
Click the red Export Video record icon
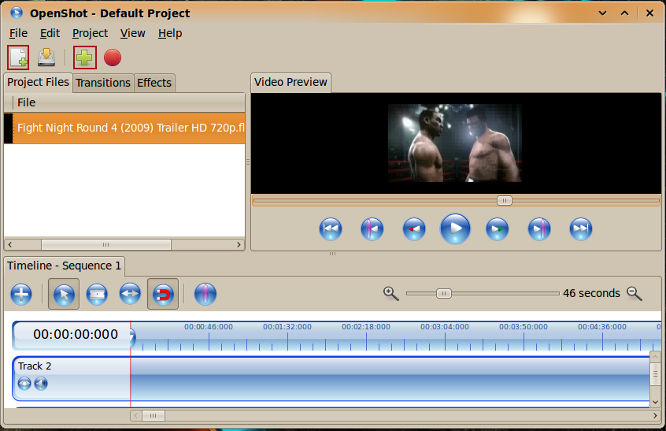click(113, 58)
